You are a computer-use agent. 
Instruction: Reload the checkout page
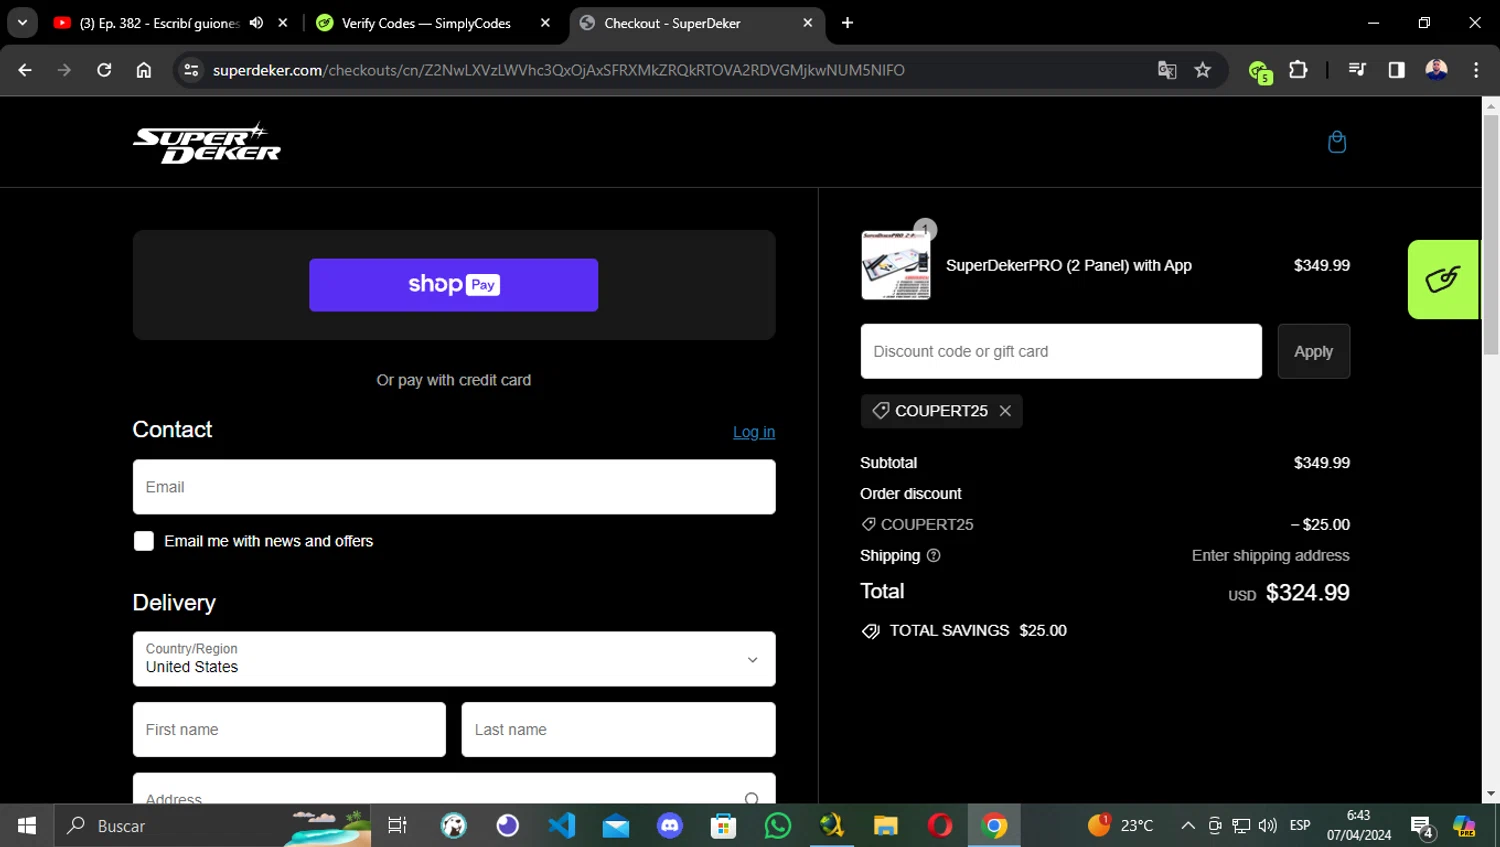click(104, 70)
